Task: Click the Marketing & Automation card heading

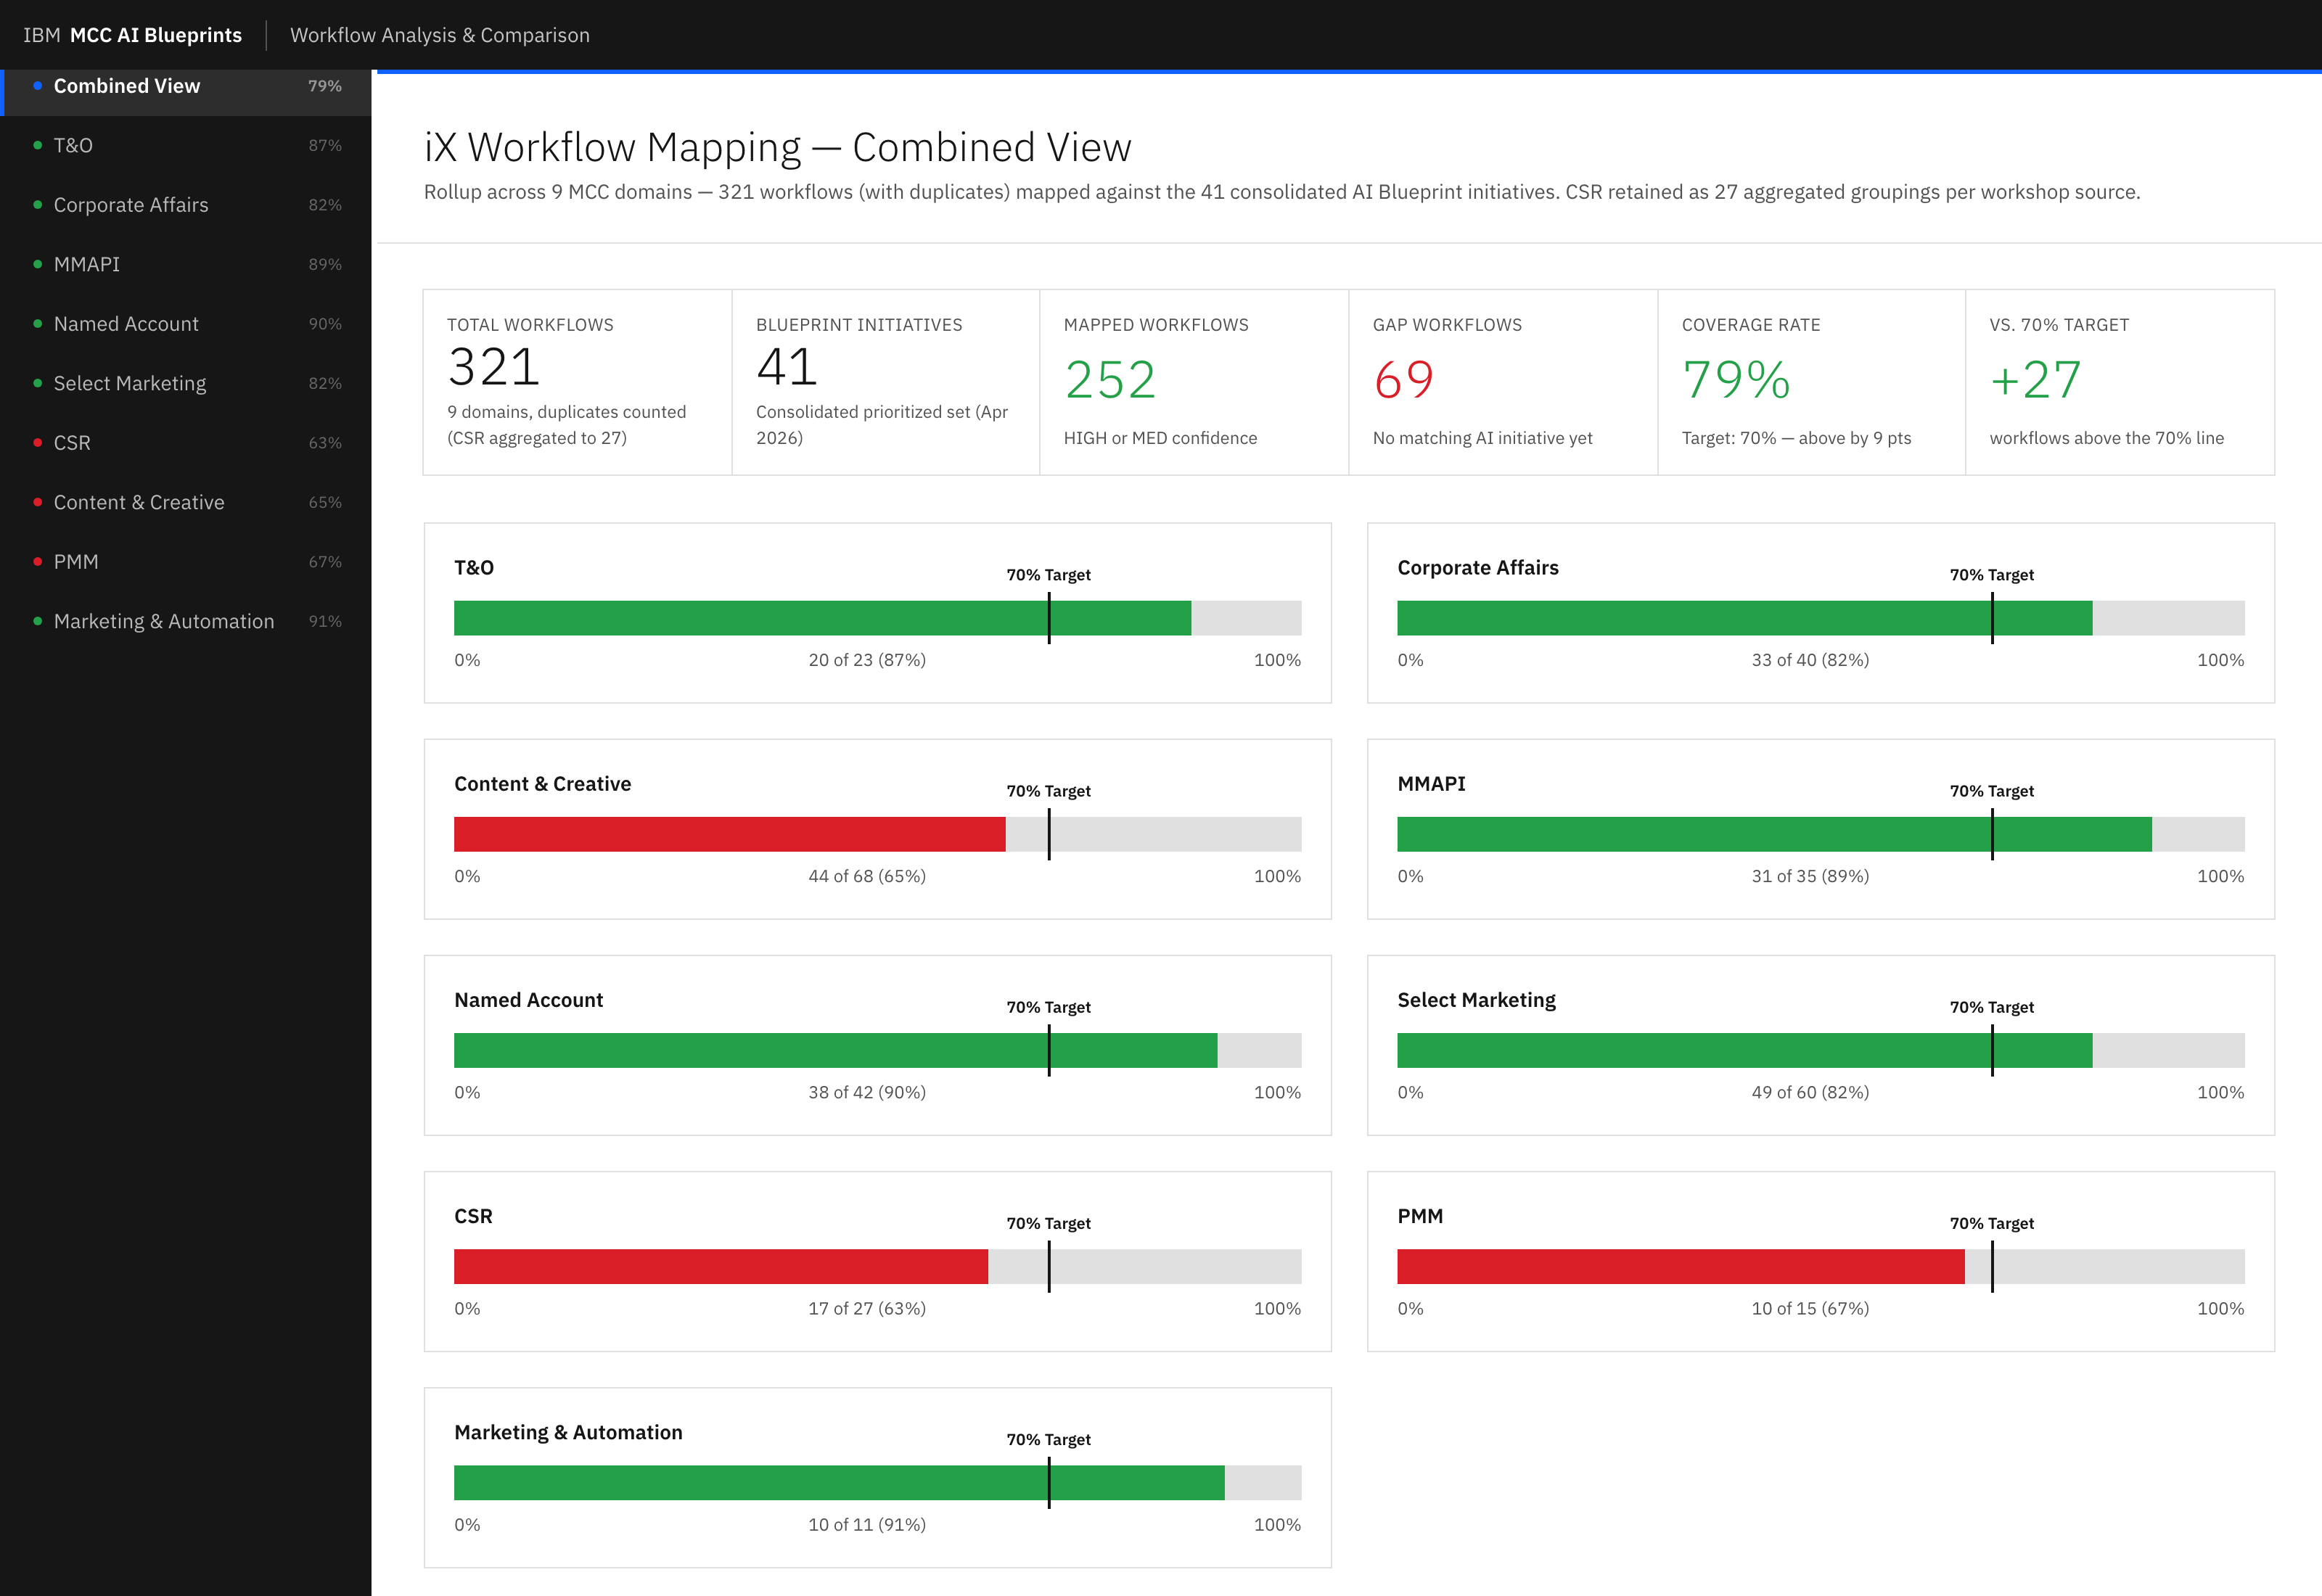Action: click(x=568, y=1432)
